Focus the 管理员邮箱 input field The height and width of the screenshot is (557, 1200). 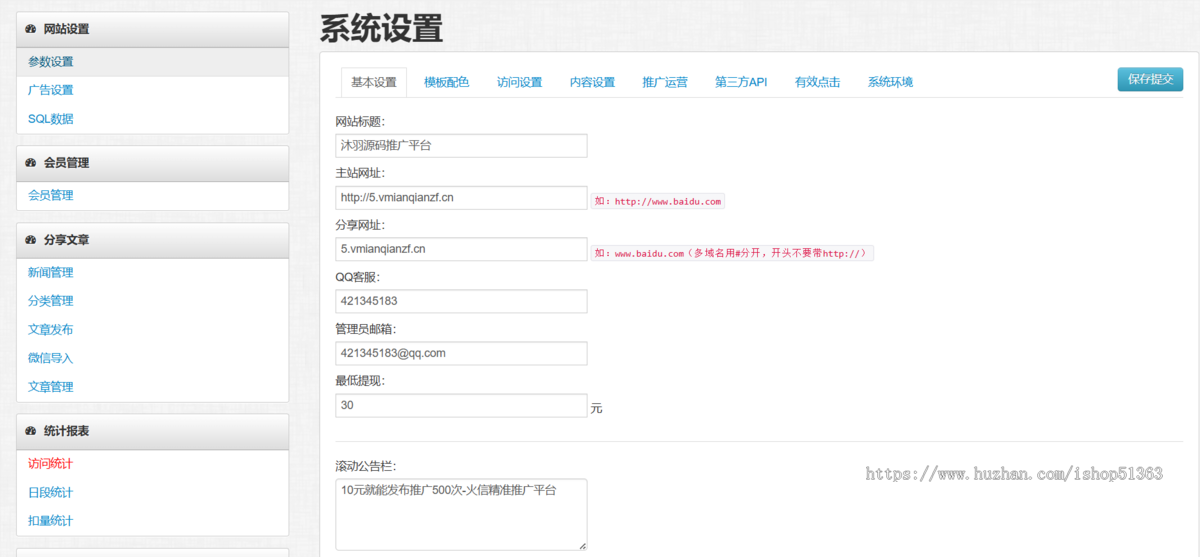coord(461,353)
